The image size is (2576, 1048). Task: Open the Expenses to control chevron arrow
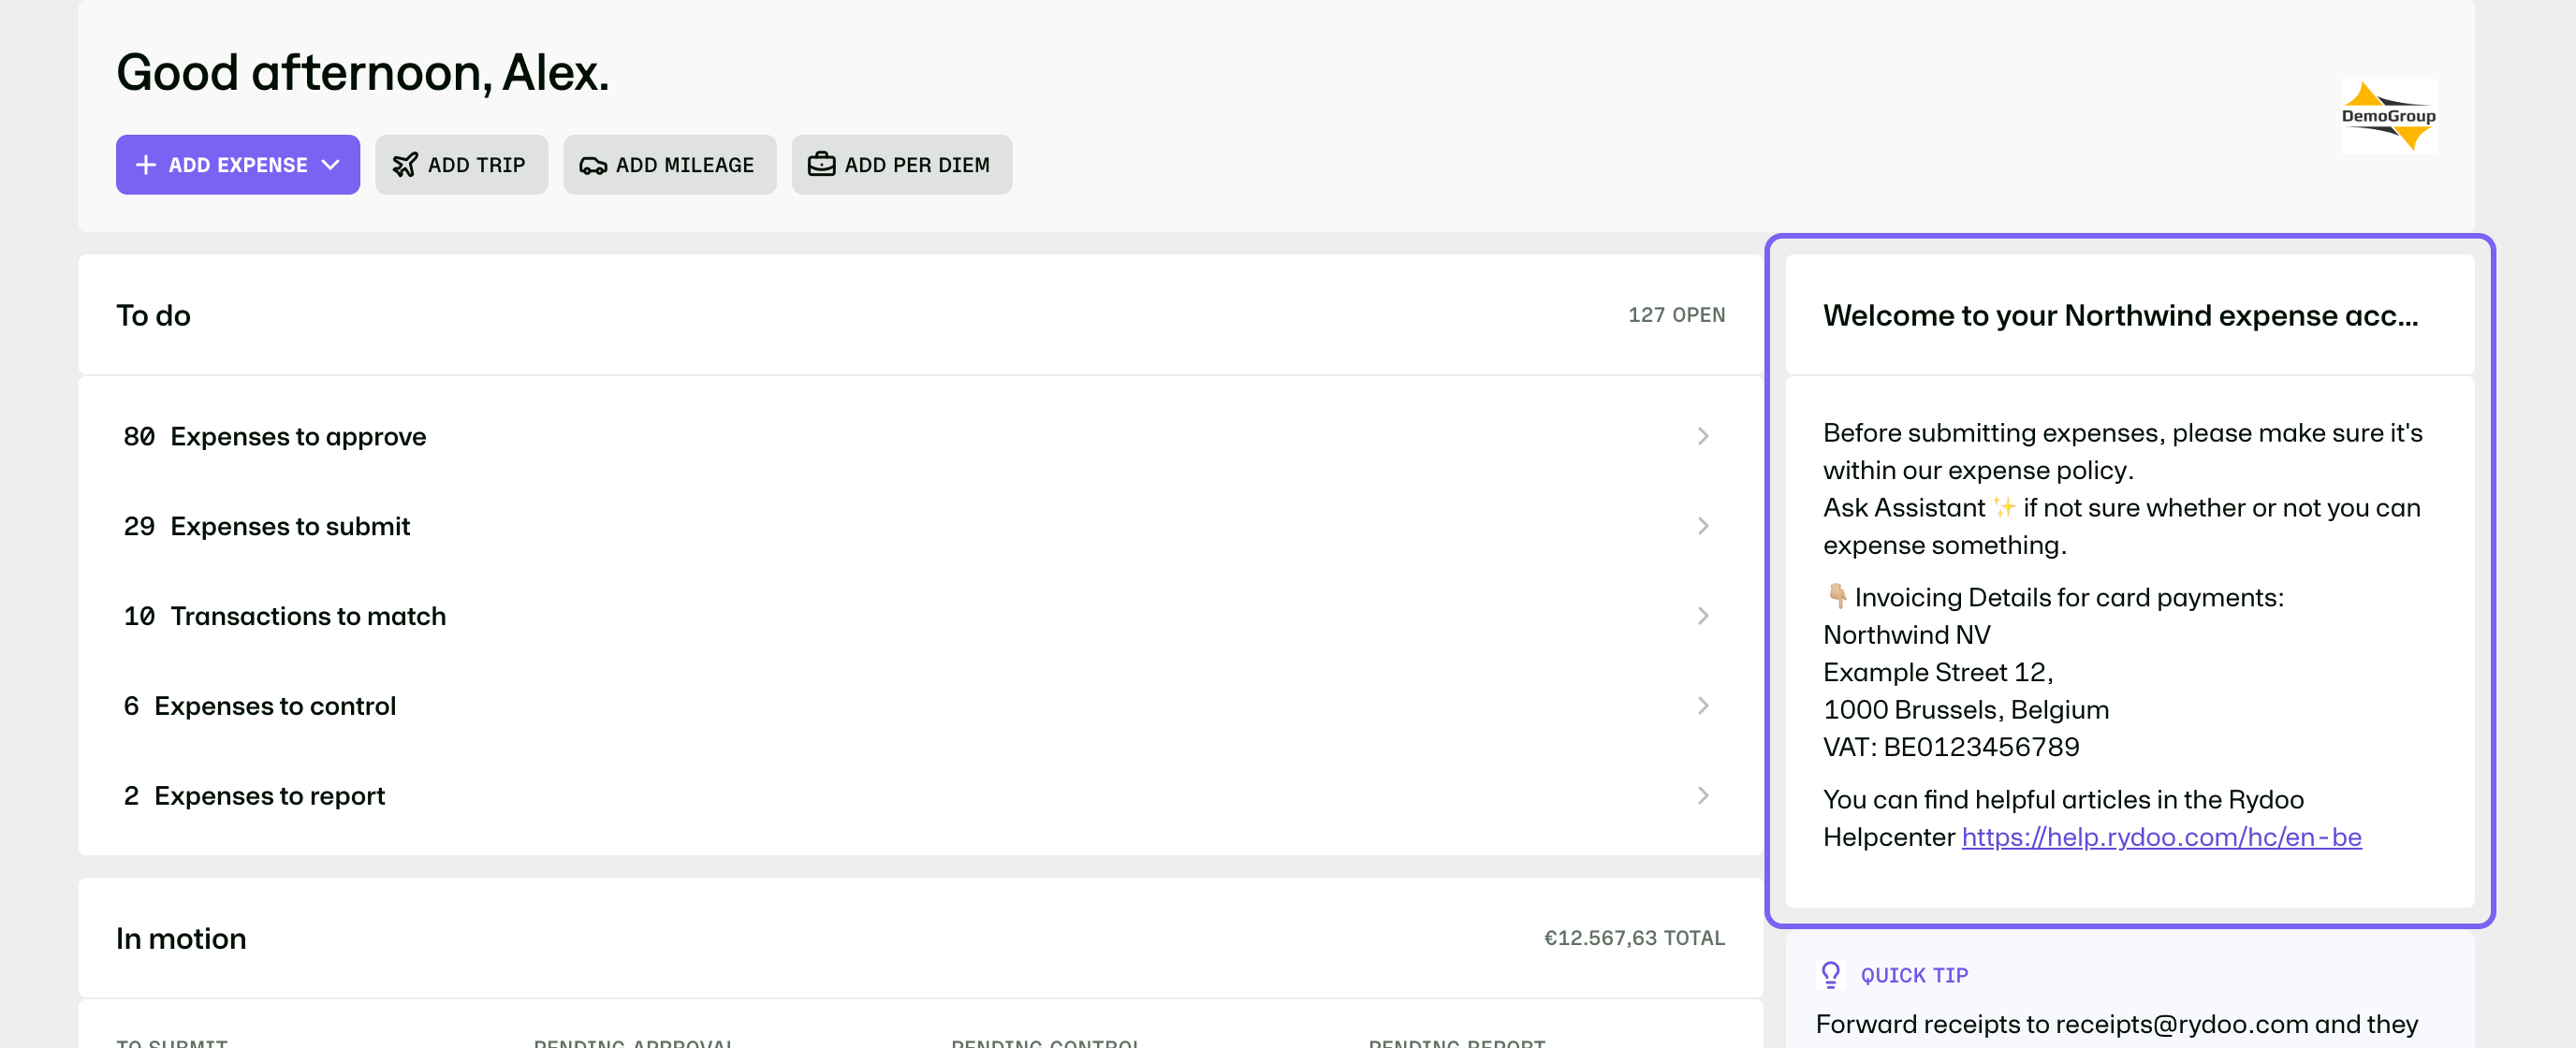(x=1702, y=706)
